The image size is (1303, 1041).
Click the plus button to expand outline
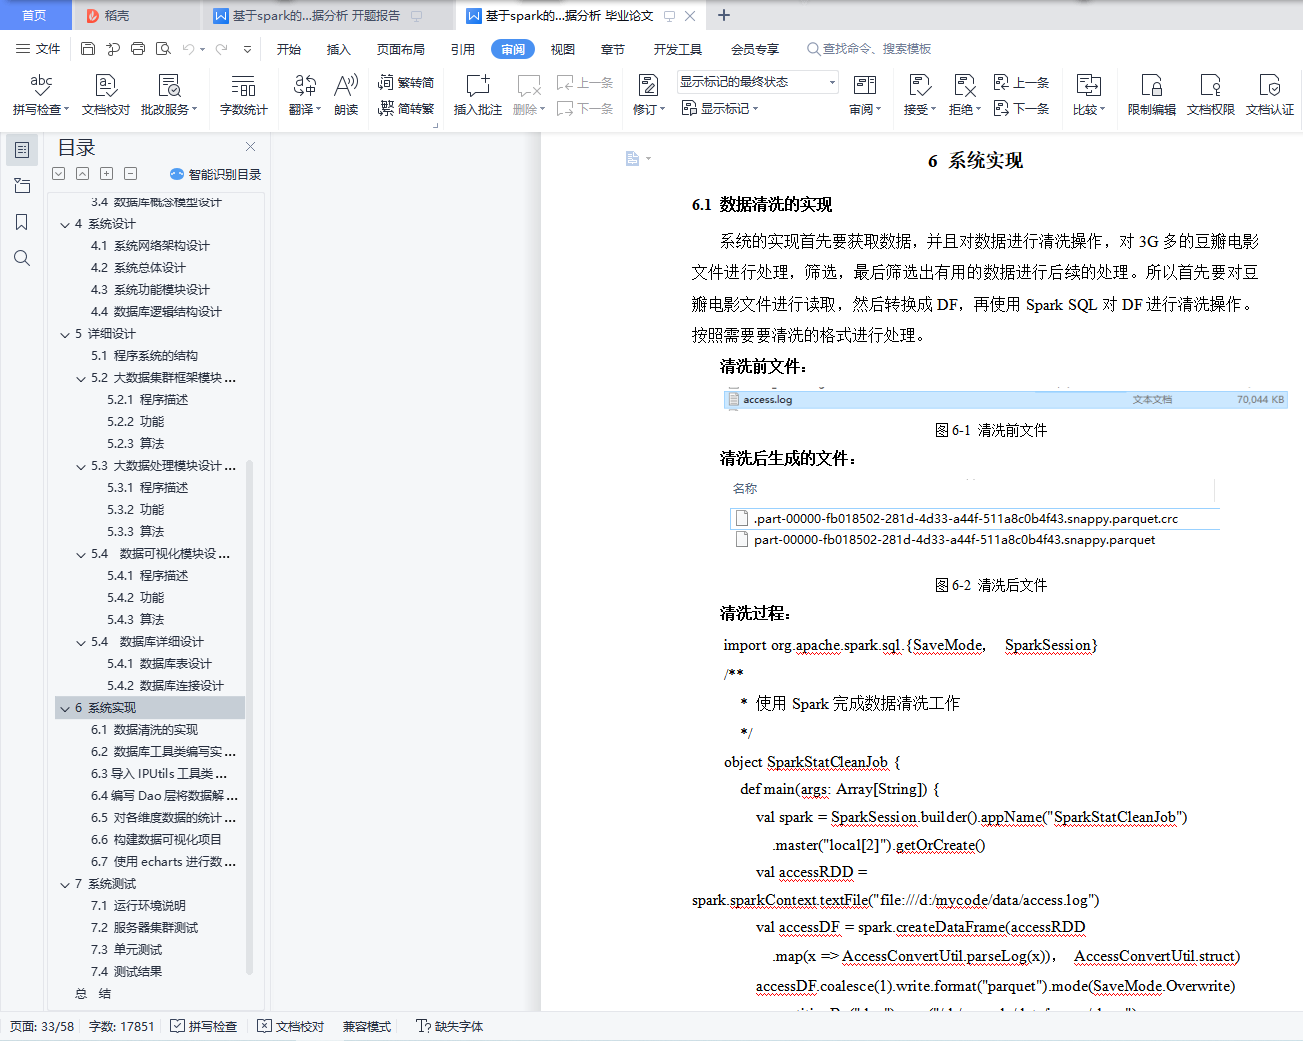click(107, 173)
